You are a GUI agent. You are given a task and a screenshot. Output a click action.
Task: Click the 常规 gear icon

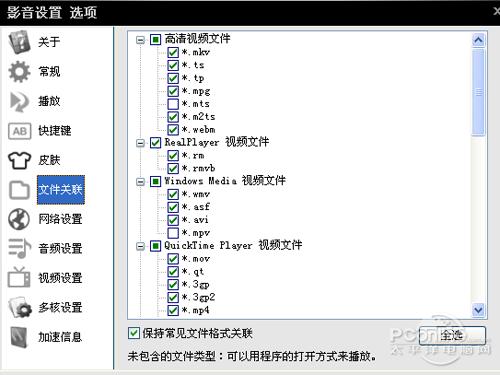pos(19,71)
